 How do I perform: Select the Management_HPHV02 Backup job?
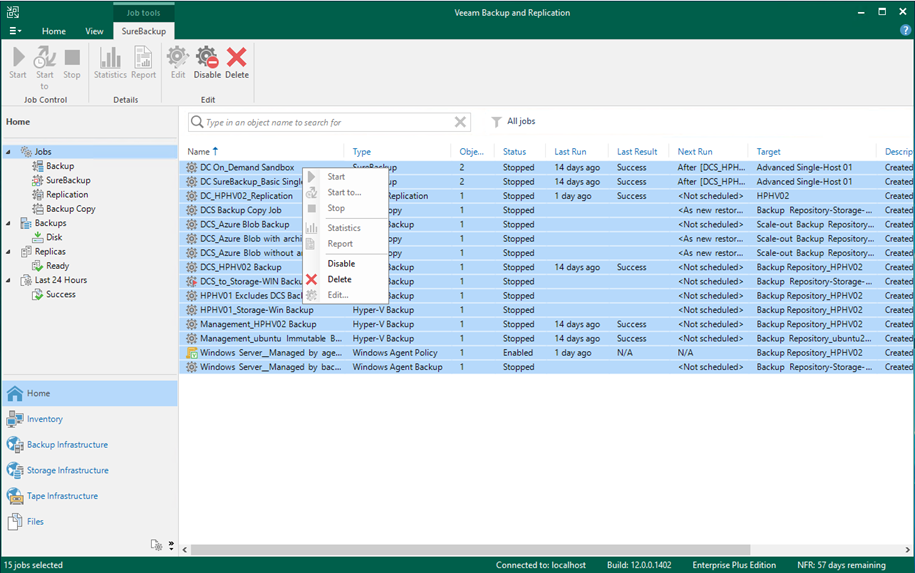[x=546, y=324]
